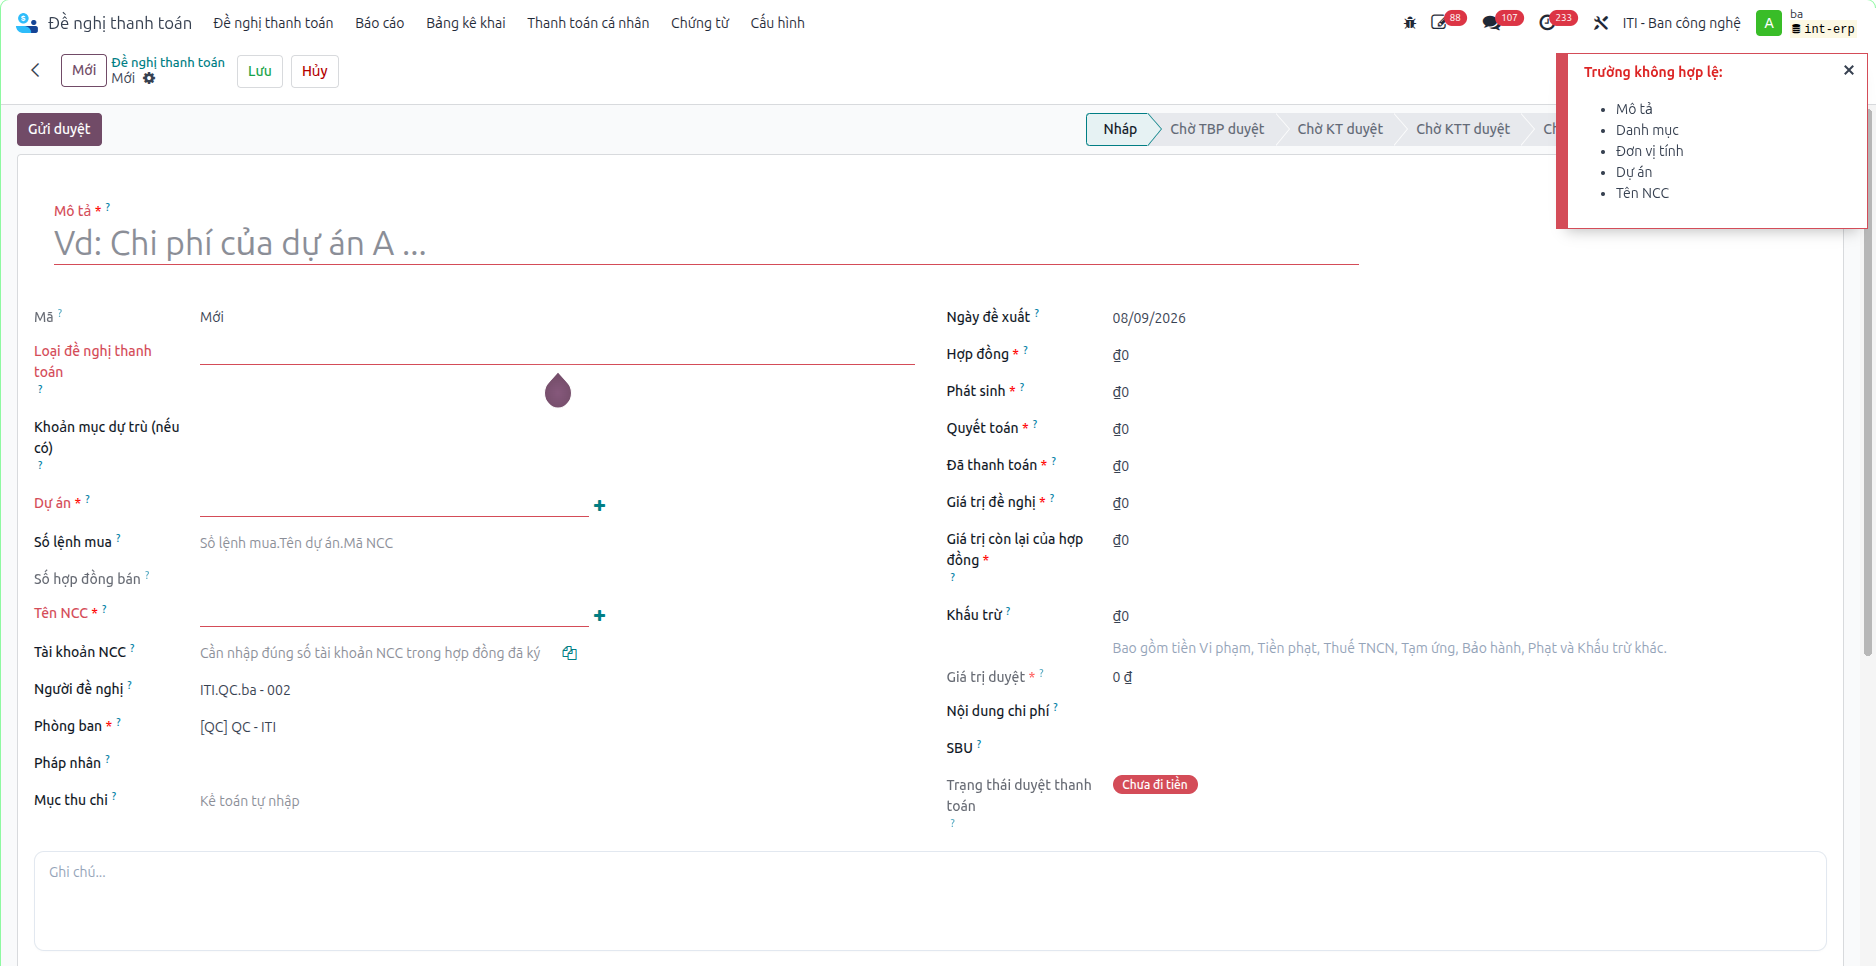Open the activities clock icon with badge 233
Viewport: 1876px width, 966px height.
click(1548, 23)
